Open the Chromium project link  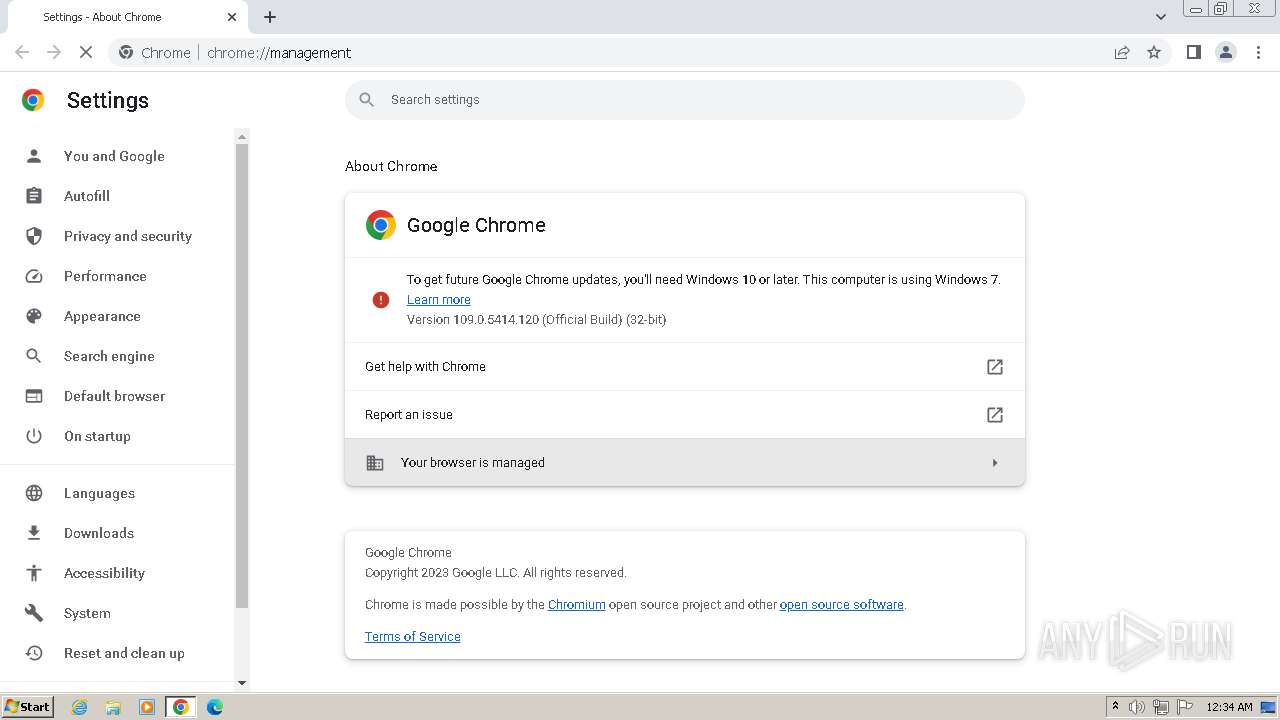576,605
